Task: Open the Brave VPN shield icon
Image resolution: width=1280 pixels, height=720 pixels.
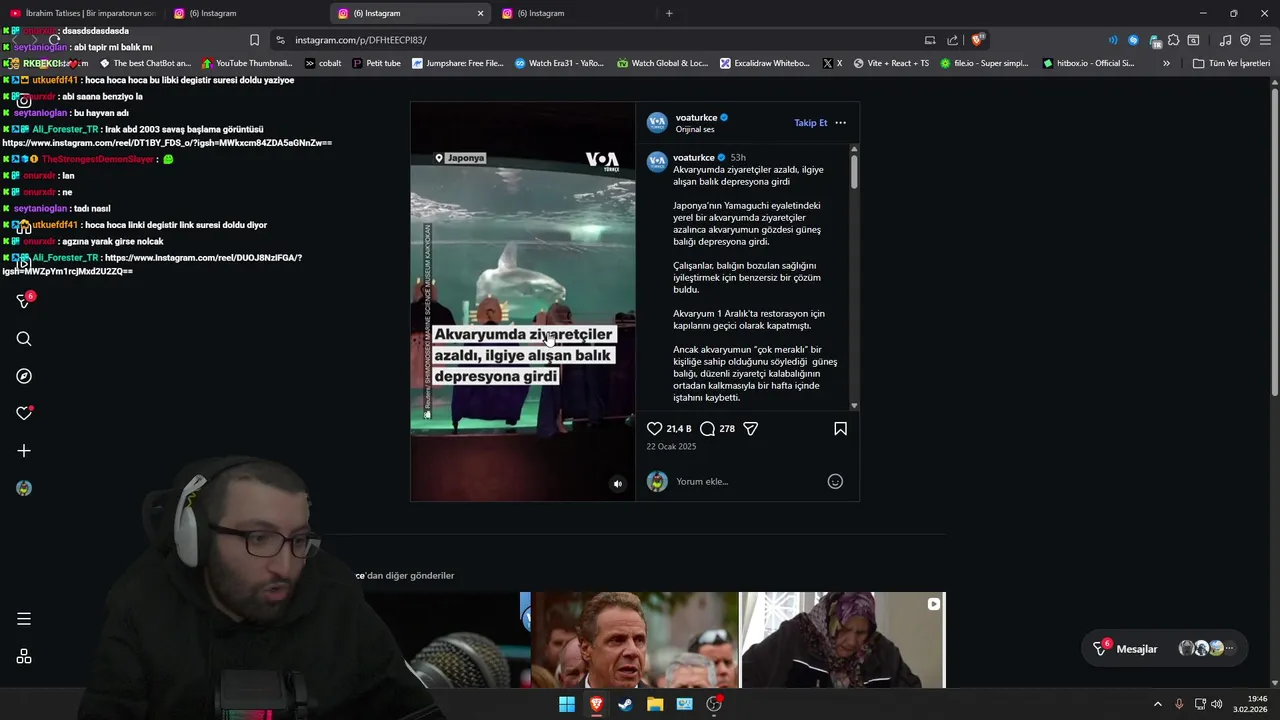Action: pyautogui.click(x=1245, y=40)
